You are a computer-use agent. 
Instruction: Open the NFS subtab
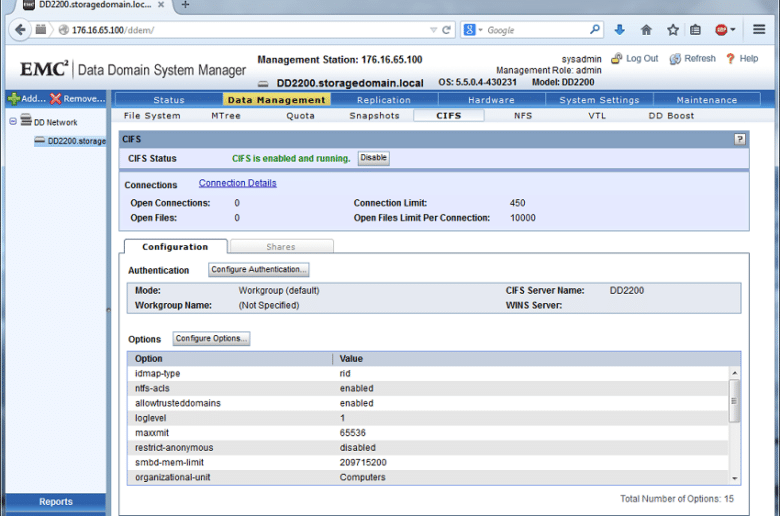click(x=523, y=115)
